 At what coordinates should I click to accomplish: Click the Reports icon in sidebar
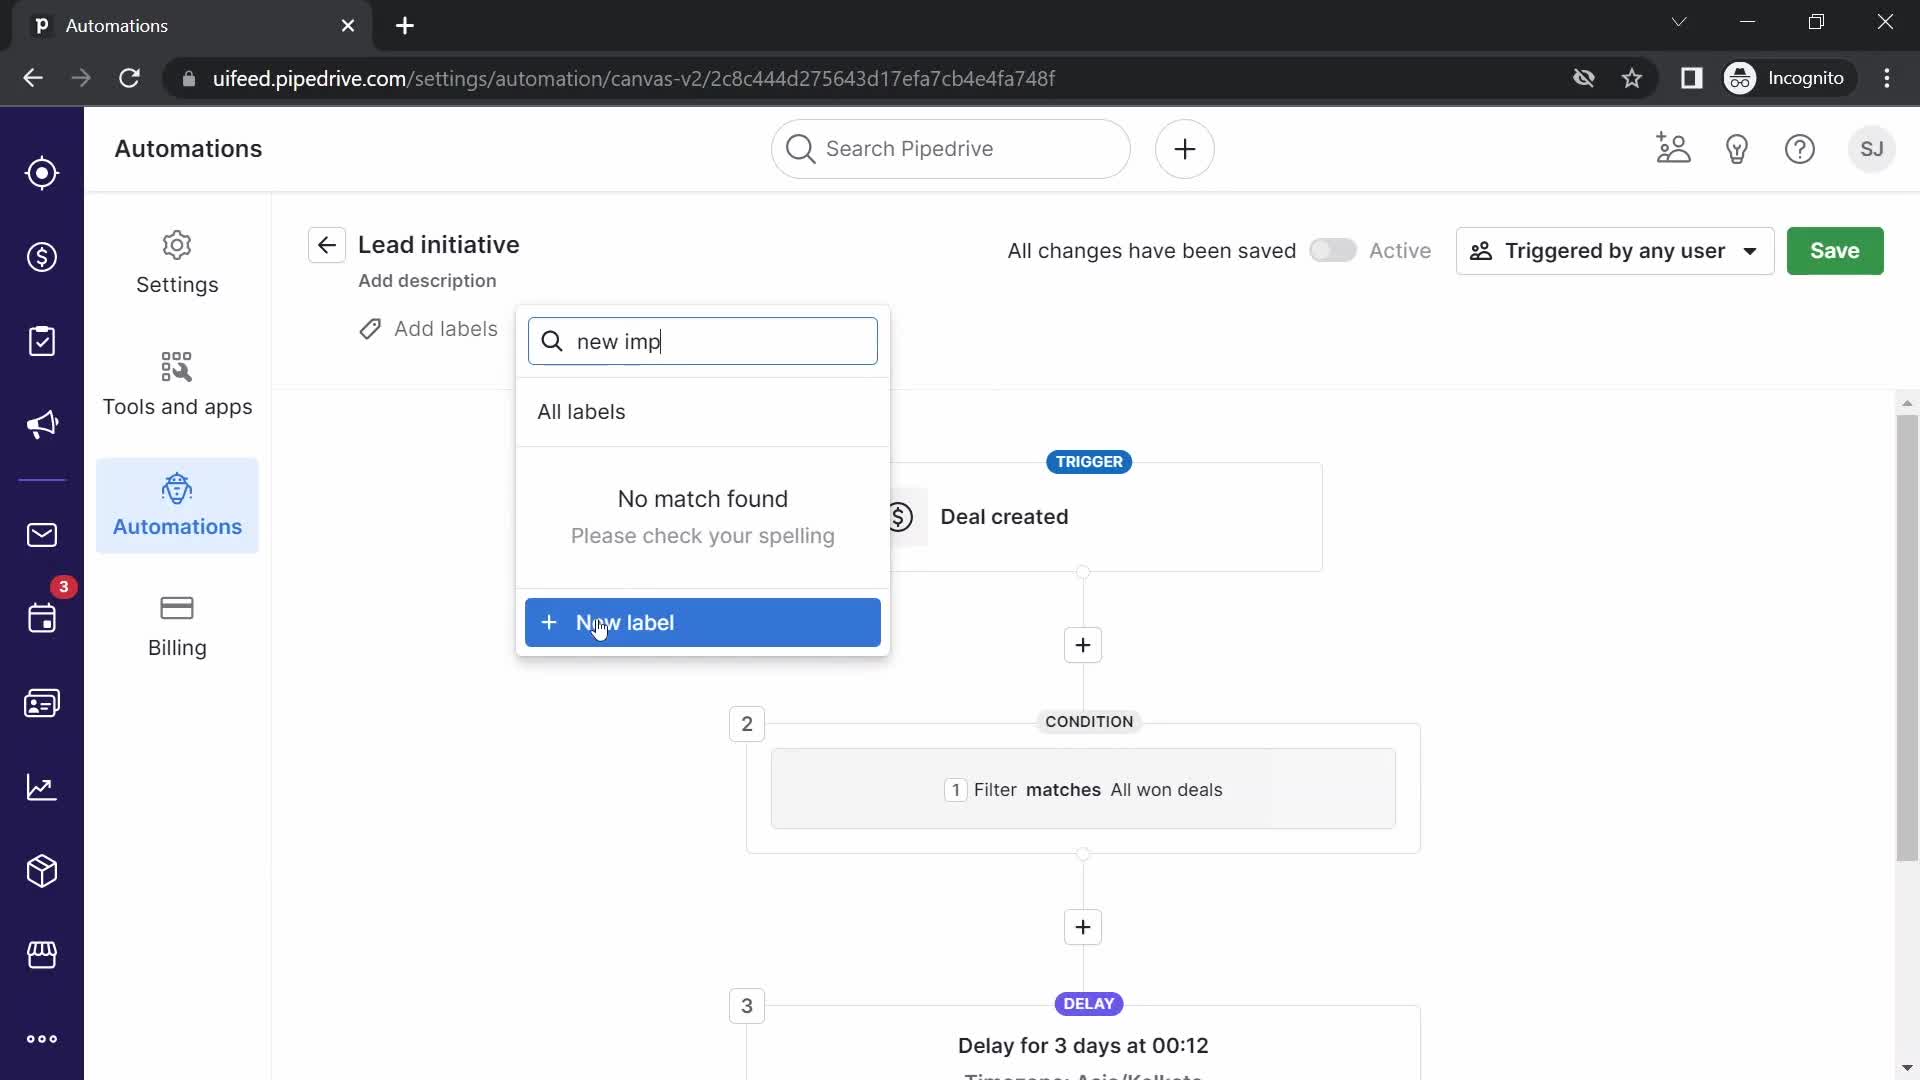[41, 787]
